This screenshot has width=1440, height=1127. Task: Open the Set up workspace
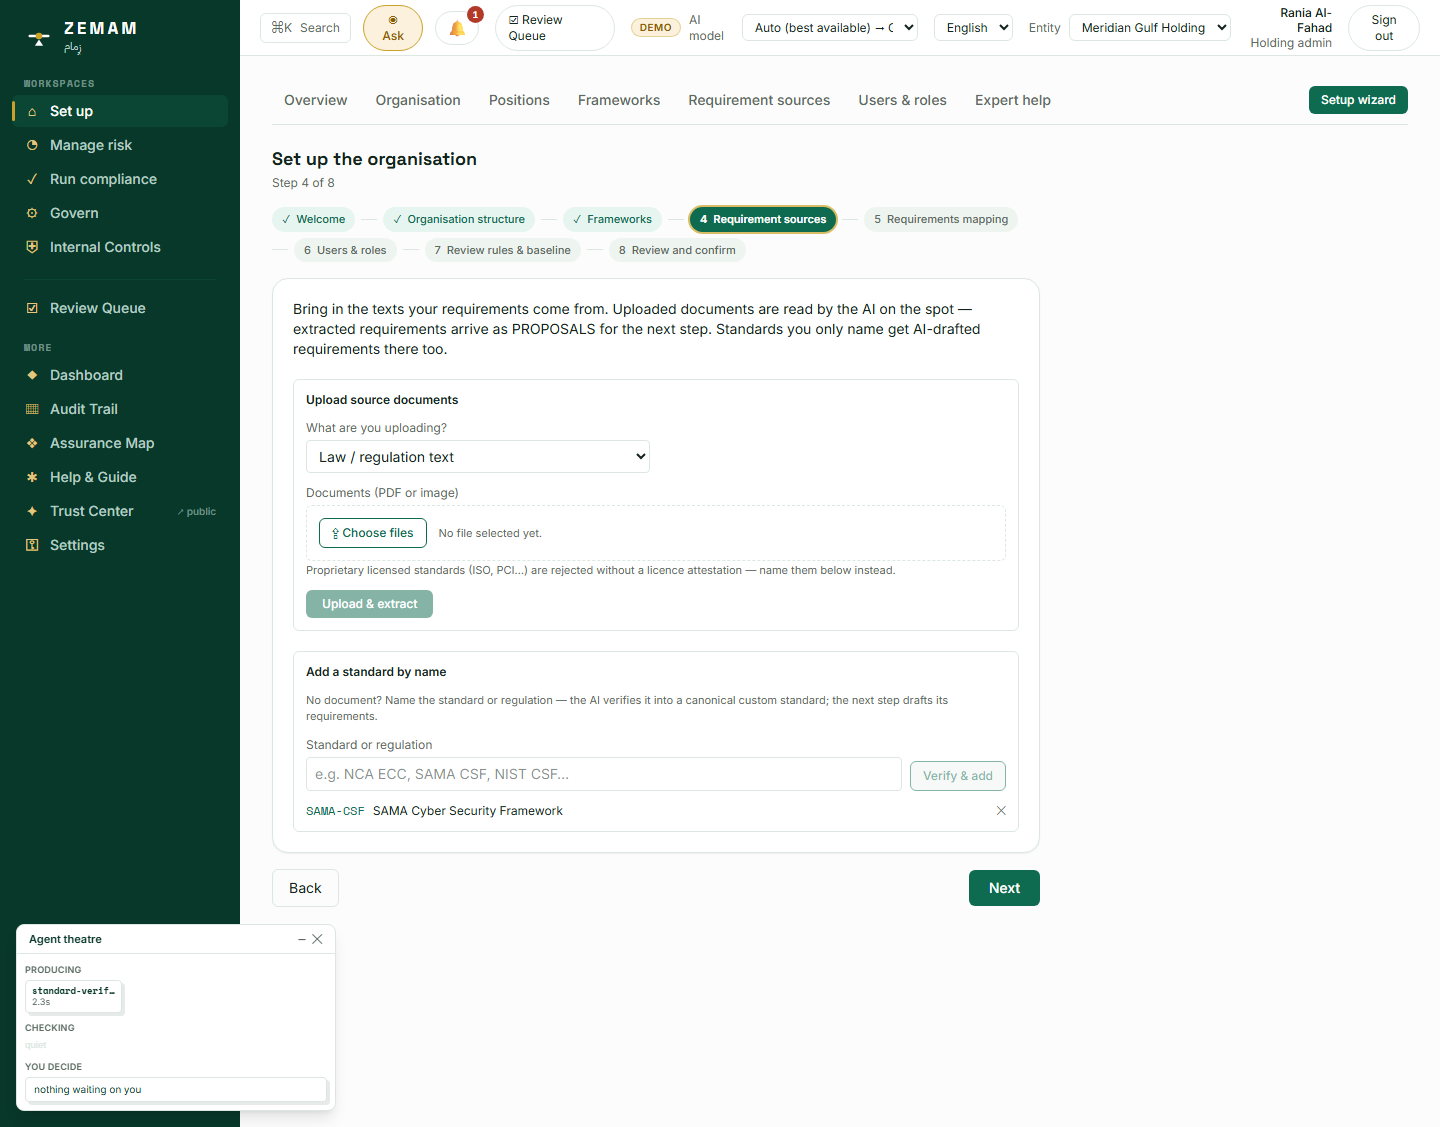point(120,111)
